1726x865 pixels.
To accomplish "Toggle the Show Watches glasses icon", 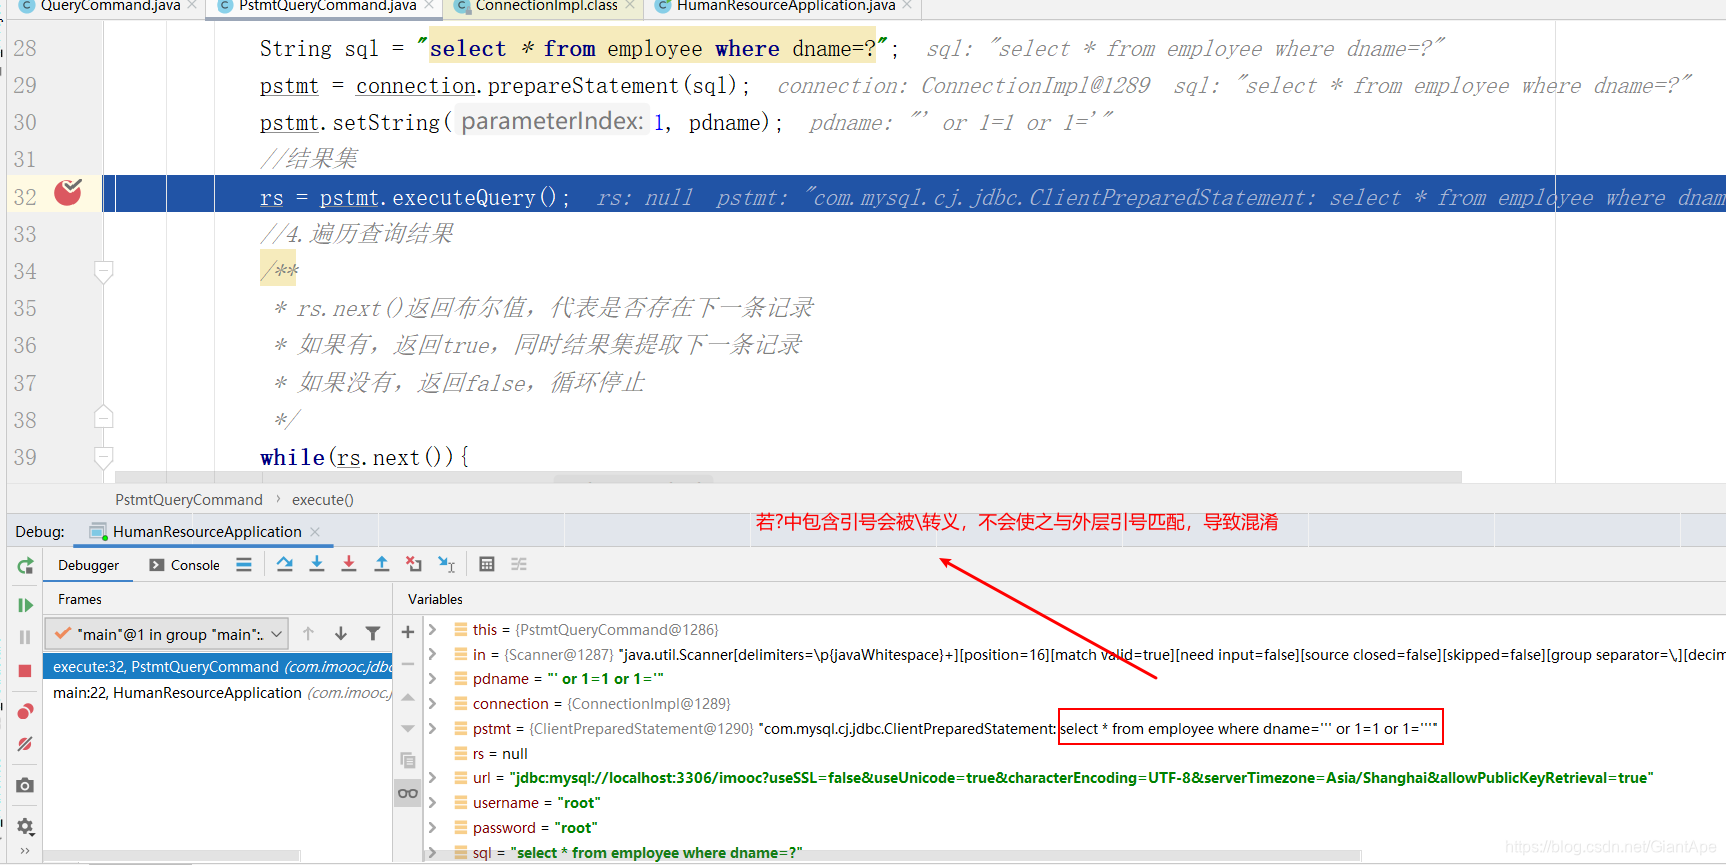I will pyautogui.click(x=408, y=793).
